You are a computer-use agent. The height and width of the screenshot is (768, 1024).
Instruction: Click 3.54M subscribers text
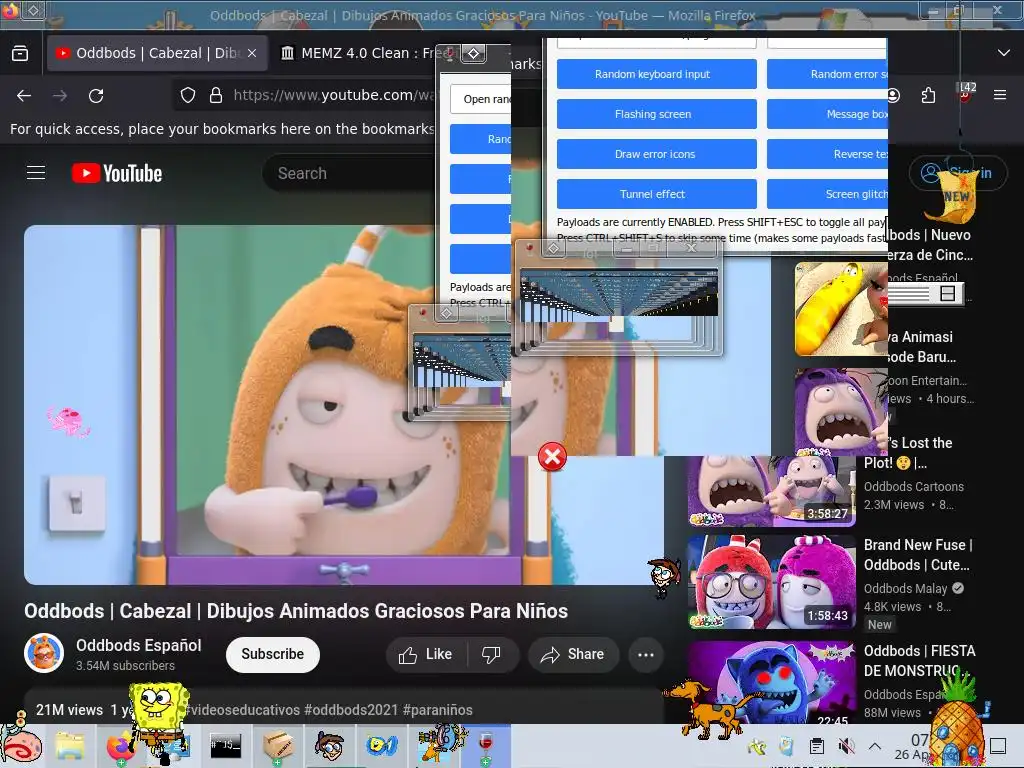point(125,665)
